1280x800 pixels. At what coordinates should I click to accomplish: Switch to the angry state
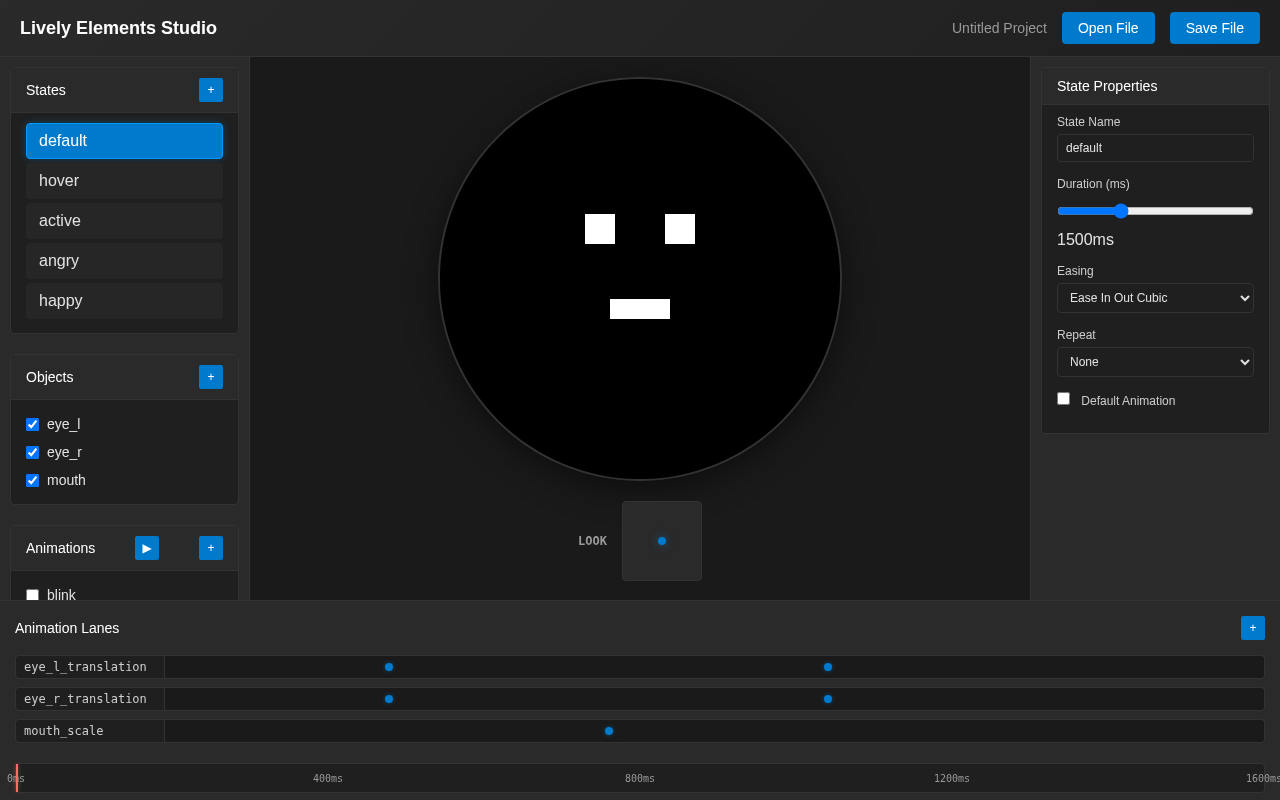click(124, 260)
